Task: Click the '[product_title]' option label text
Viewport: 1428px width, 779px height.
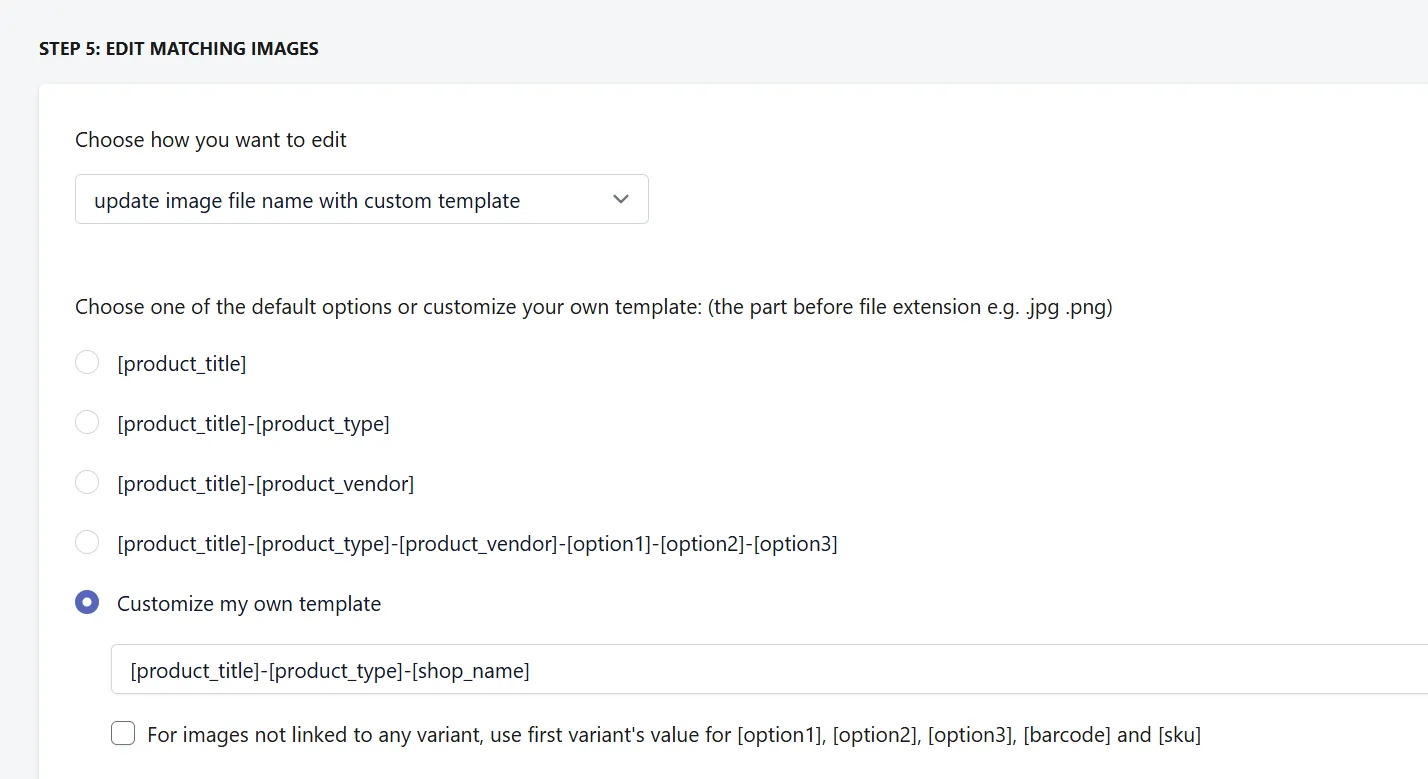Action: (182, 364)
